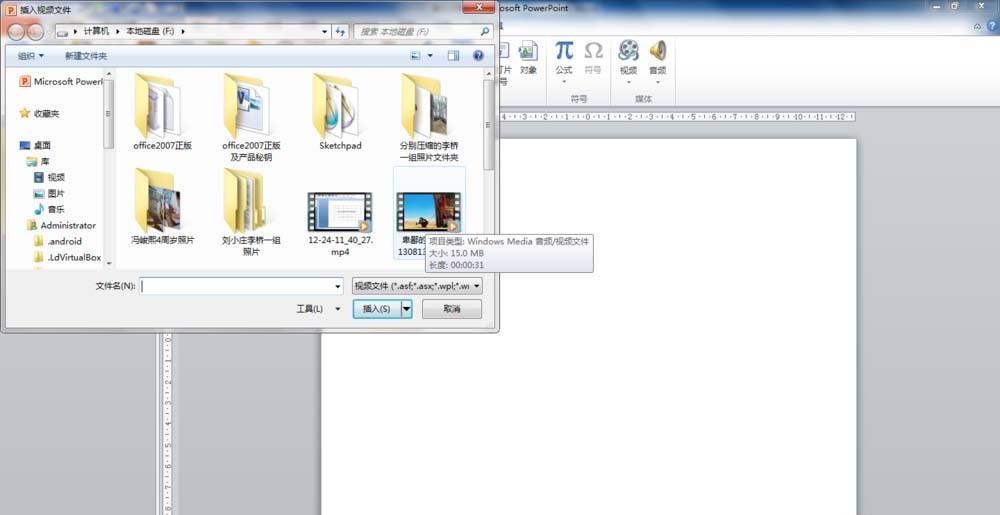The height and width of the screenshot is (515, 1000).
Task: Click the 新建文件夹 button
Action: click(86, 56)
